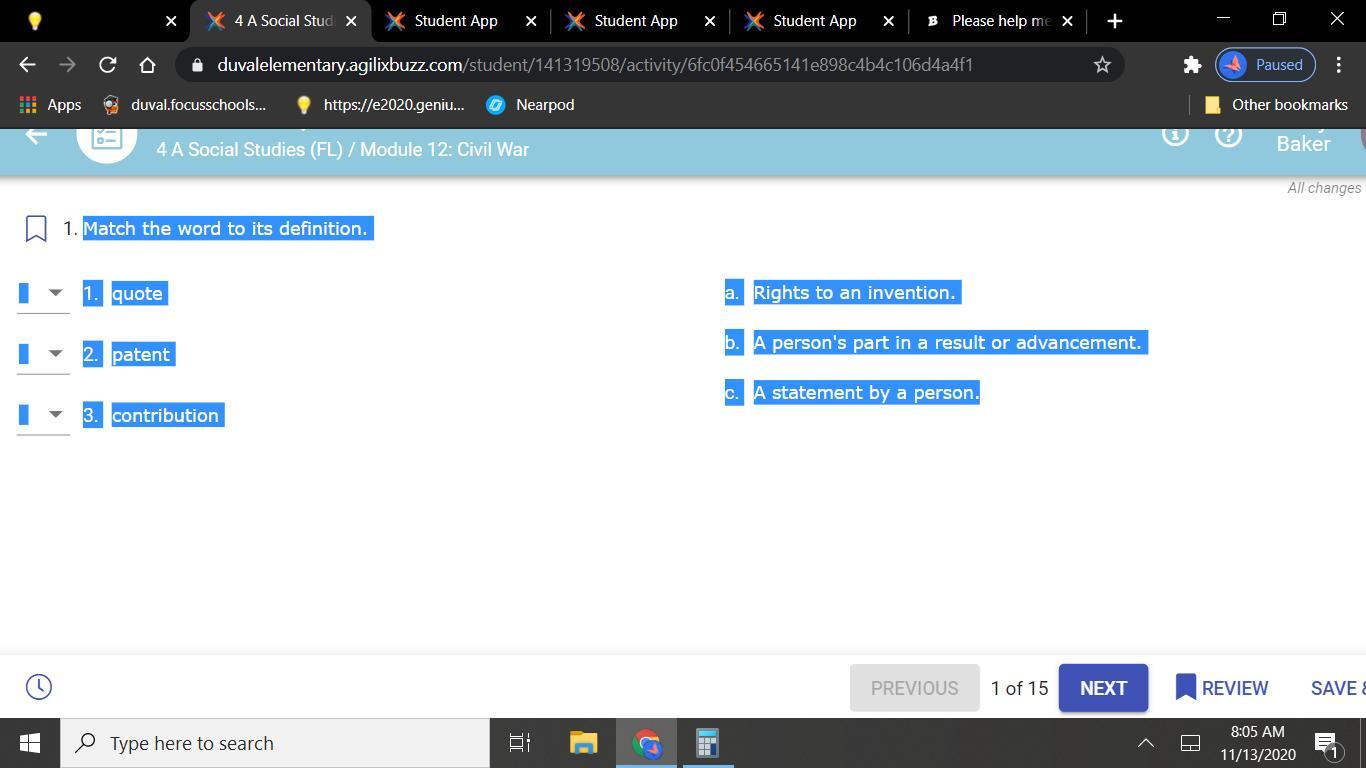This screenshot has height=768, width=1366.
Task: Open the Nearpod bookmark
Action: tap(530, 105)
